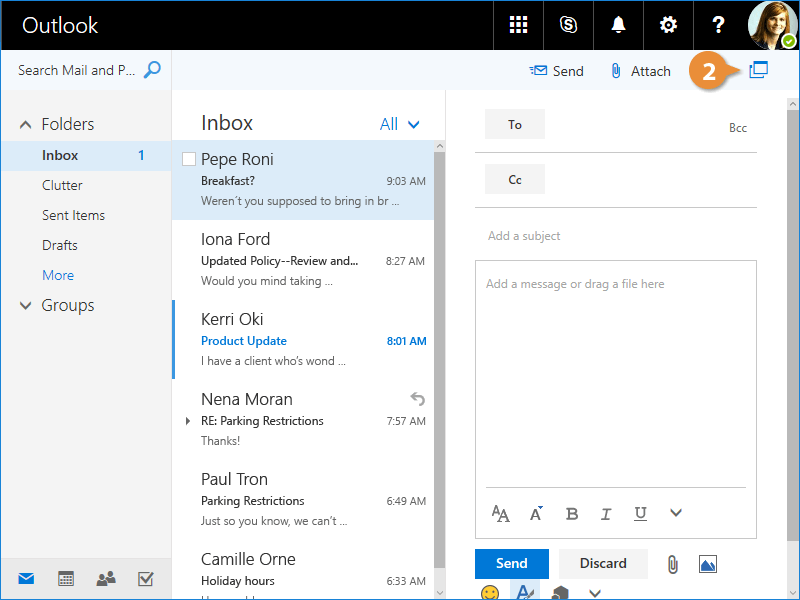Collapse the Folders section
Screen dimensions: 800x600
click(26, 125)
